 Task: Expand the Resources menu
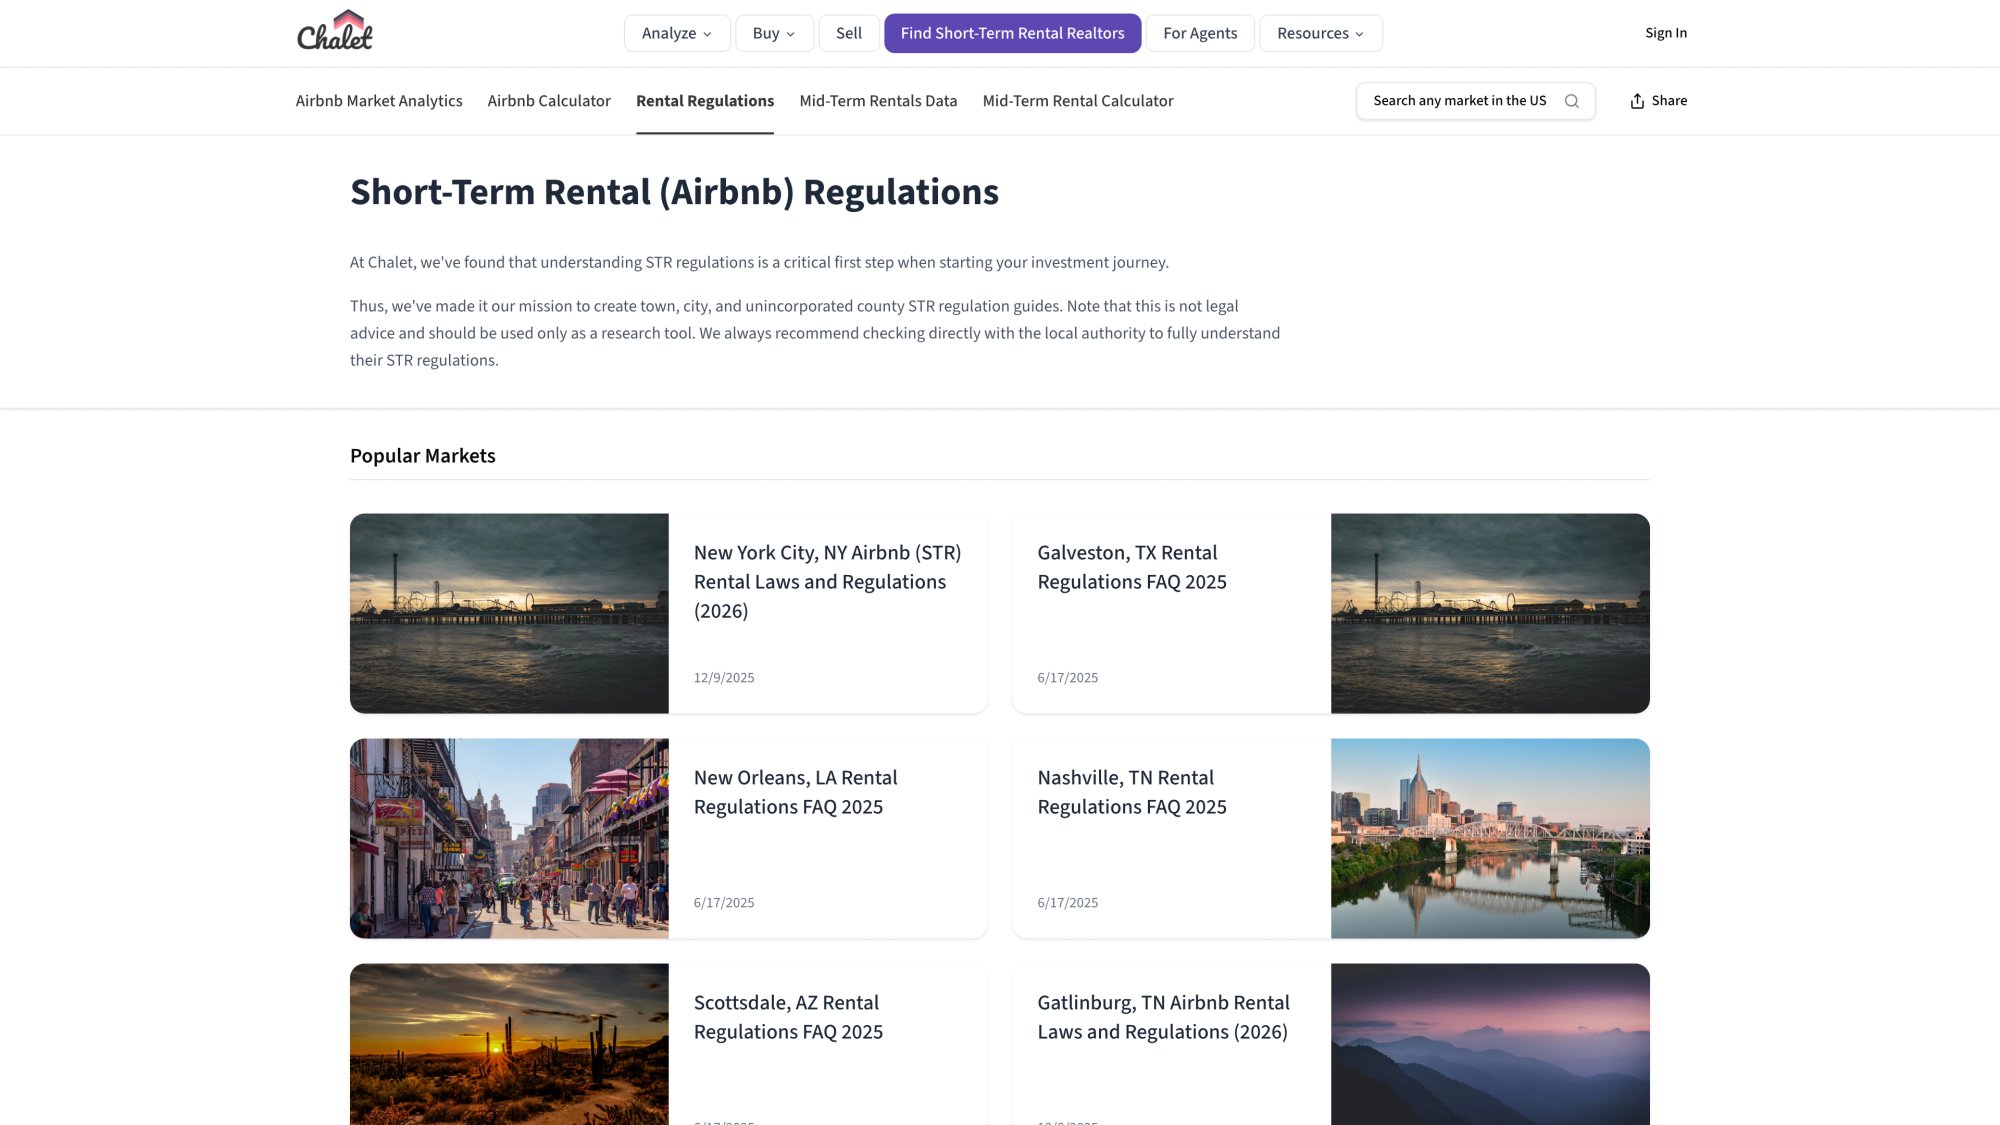(1320, 33)
